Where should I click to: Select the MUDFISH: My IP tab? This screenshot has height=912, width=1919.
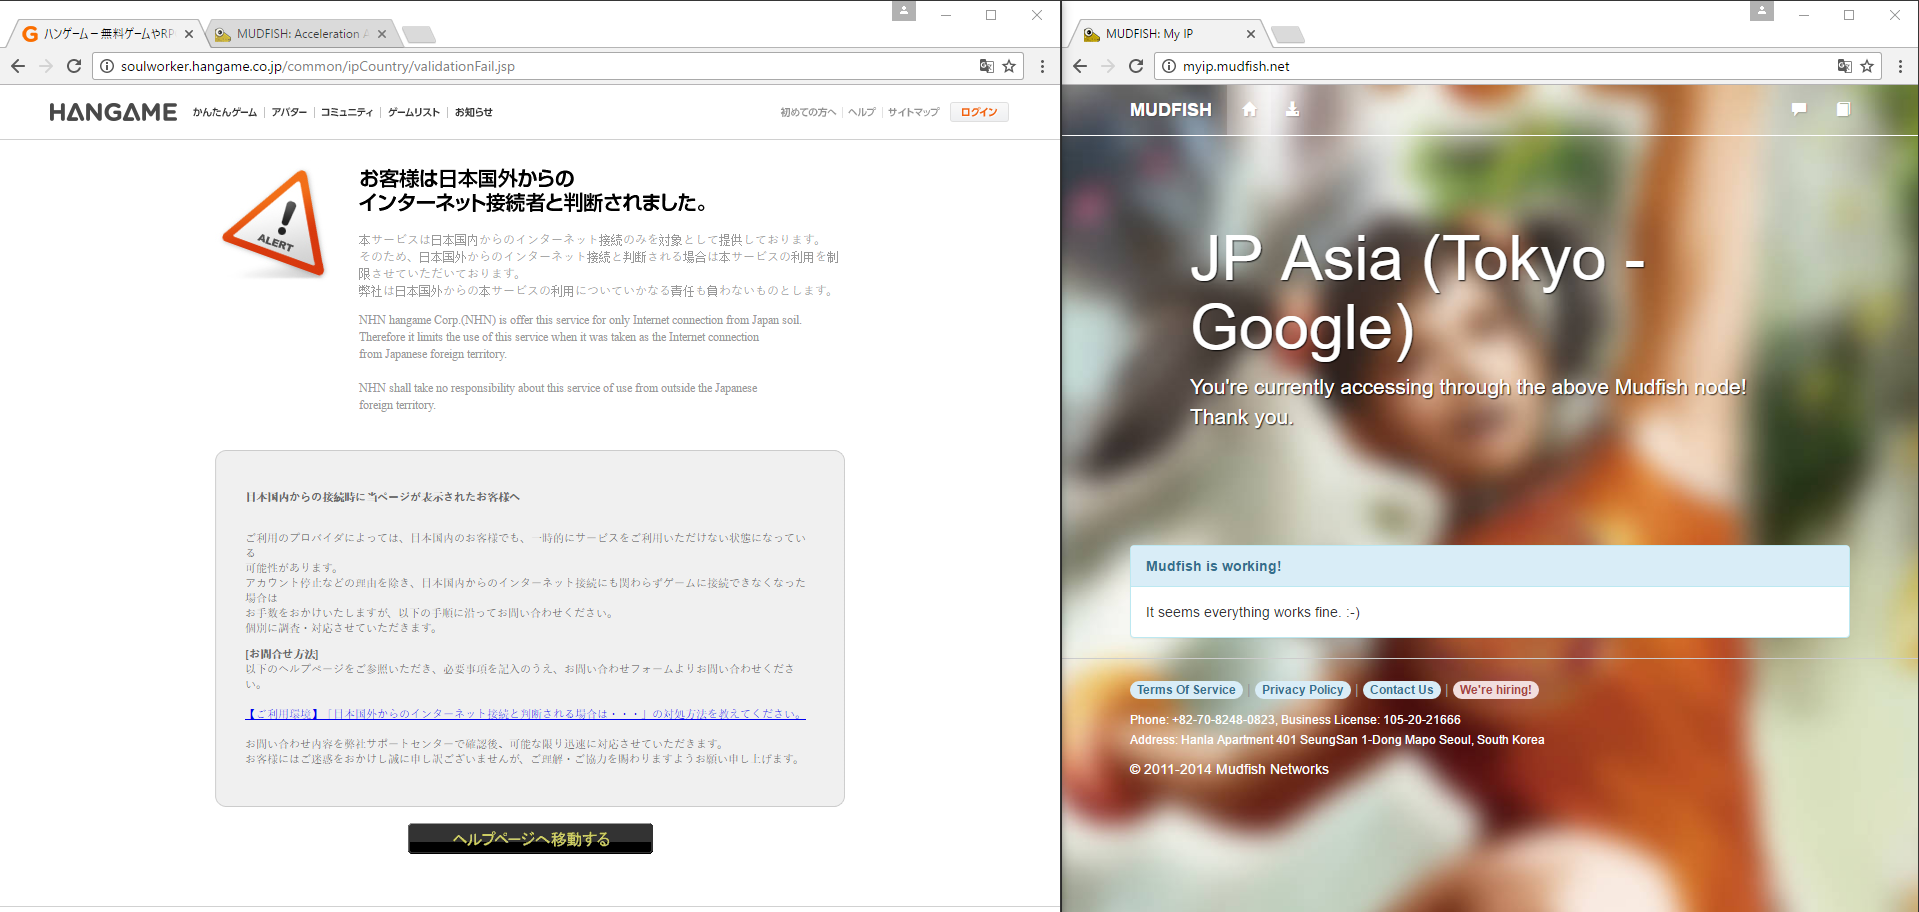(1167, 34)
